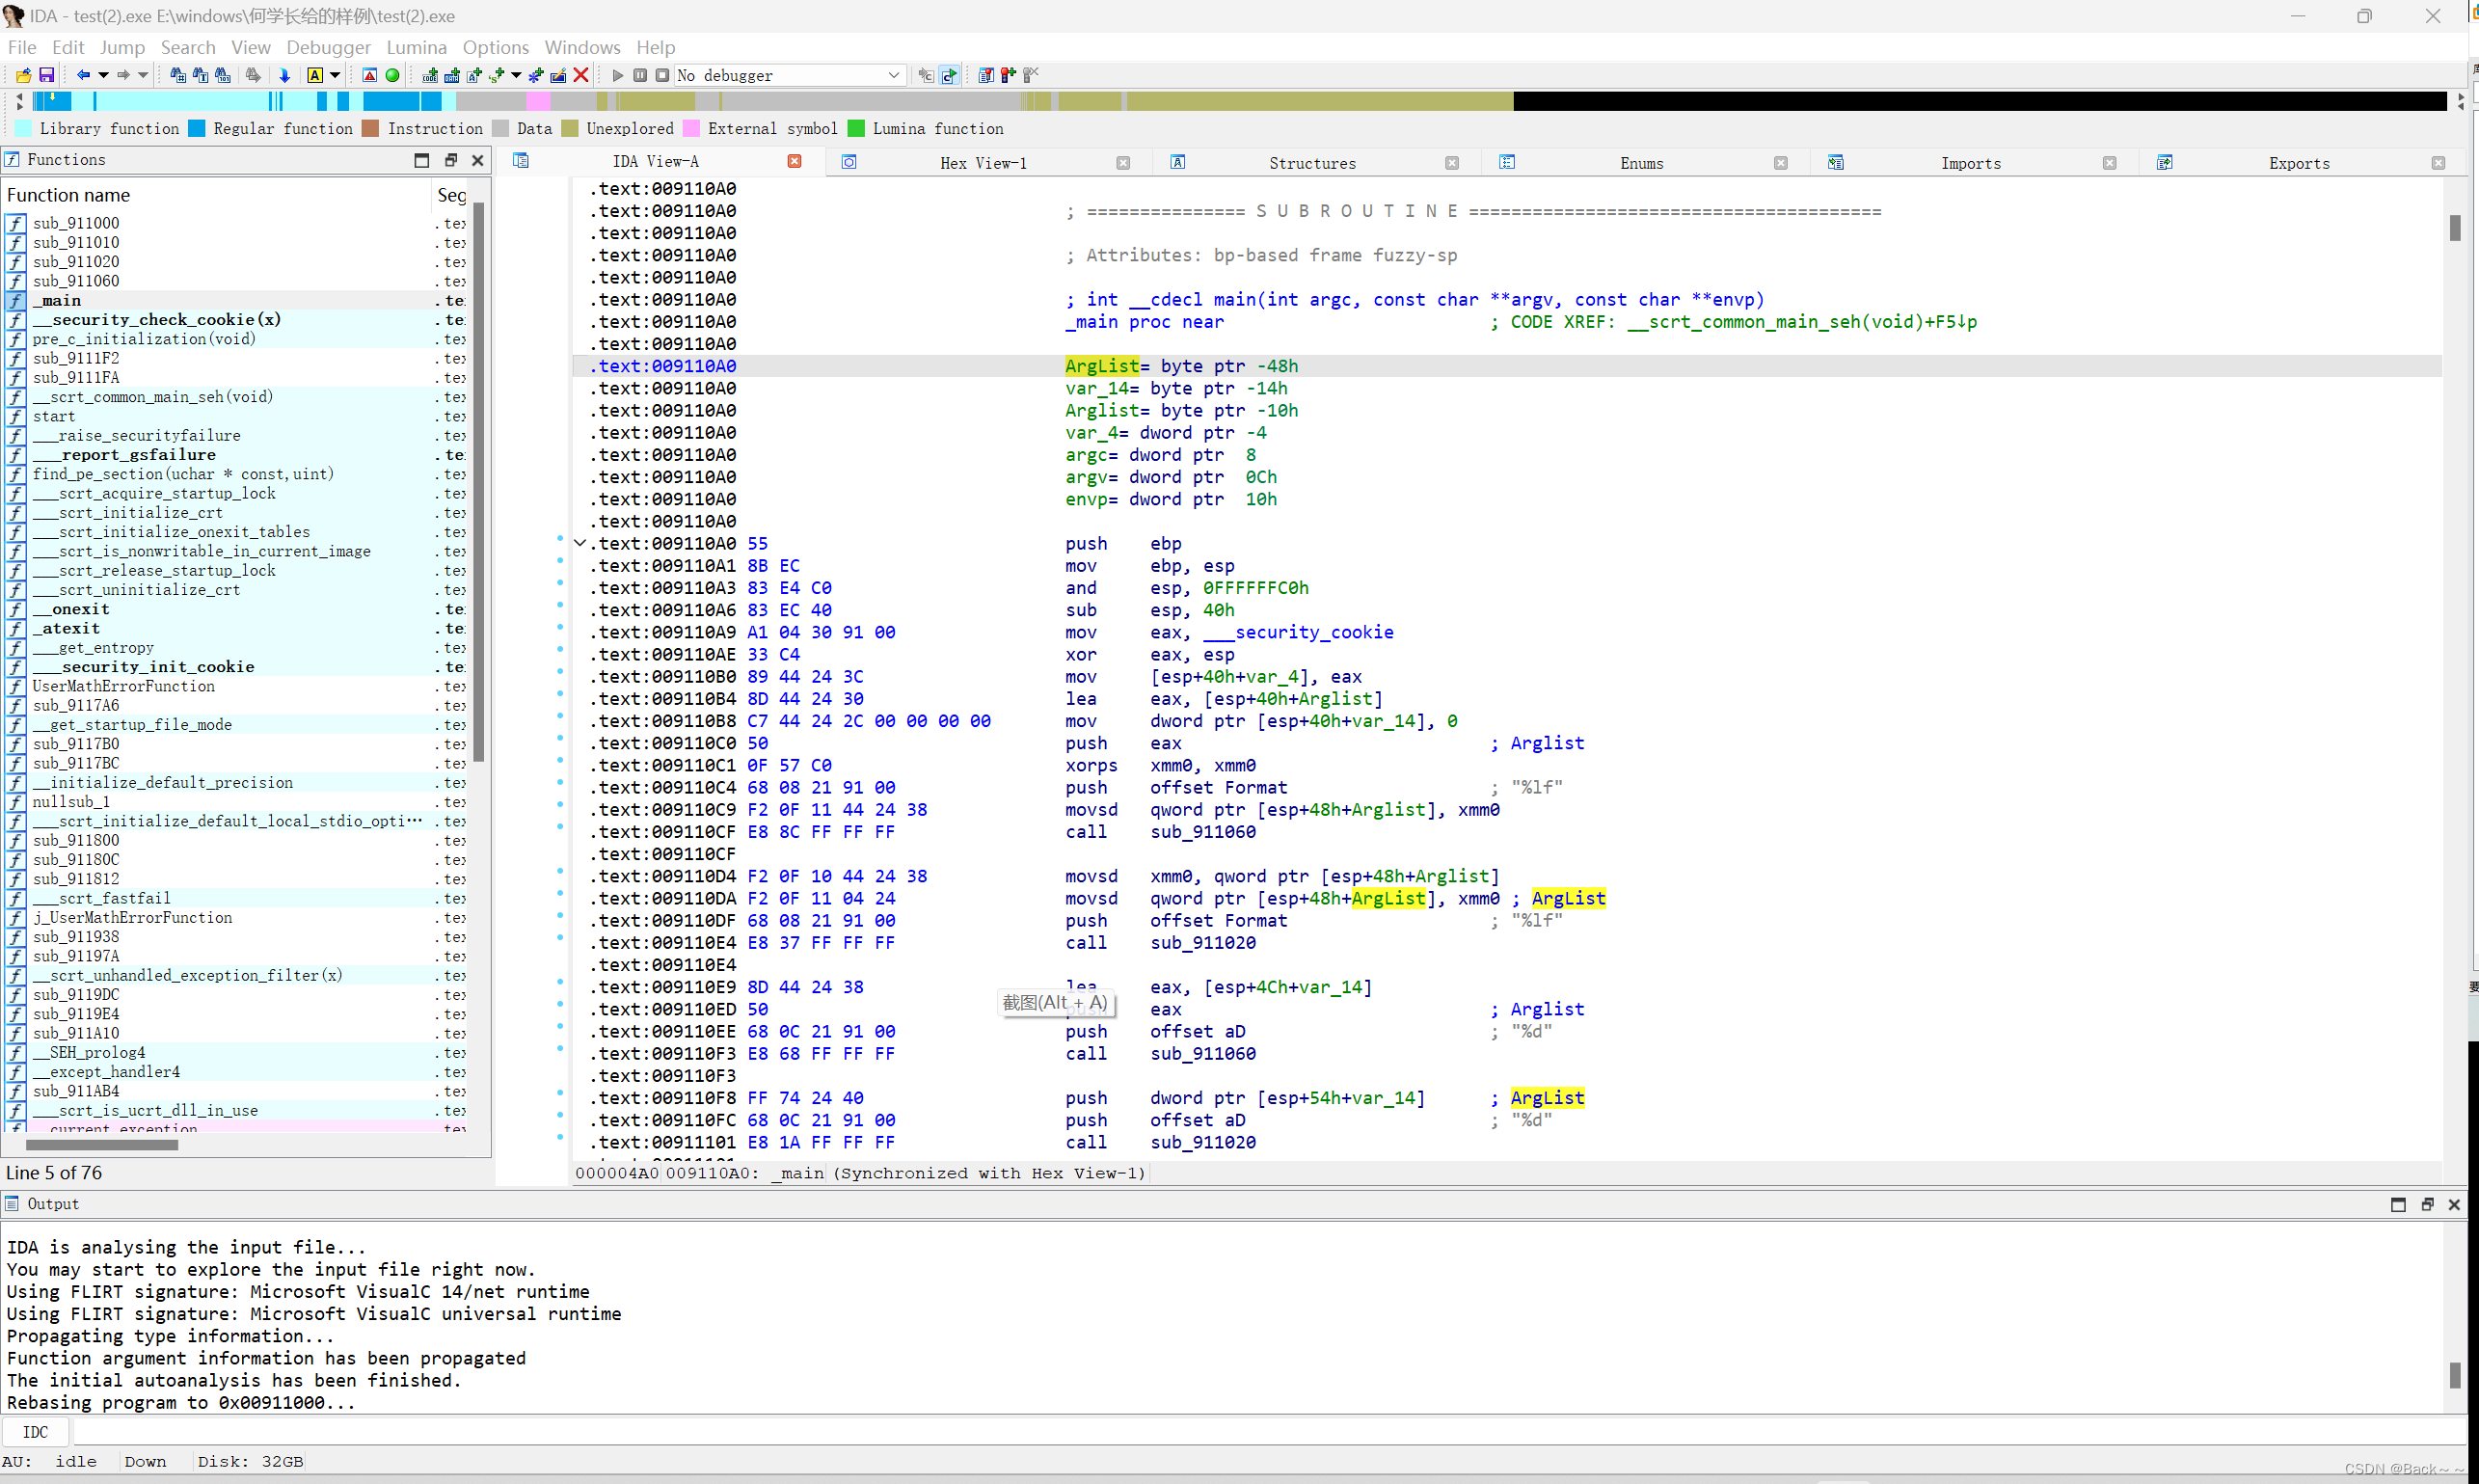2479x1484 pixels.
Task: Toggle the highlighted debugger trace icon
Action: [949, 75]
